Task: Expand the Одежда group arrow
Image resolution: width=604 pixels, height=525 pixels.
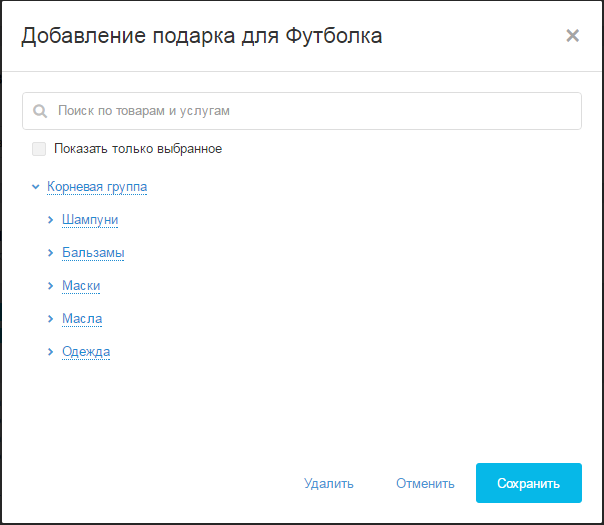Action: pyautogui.click(x=50, y=352)
